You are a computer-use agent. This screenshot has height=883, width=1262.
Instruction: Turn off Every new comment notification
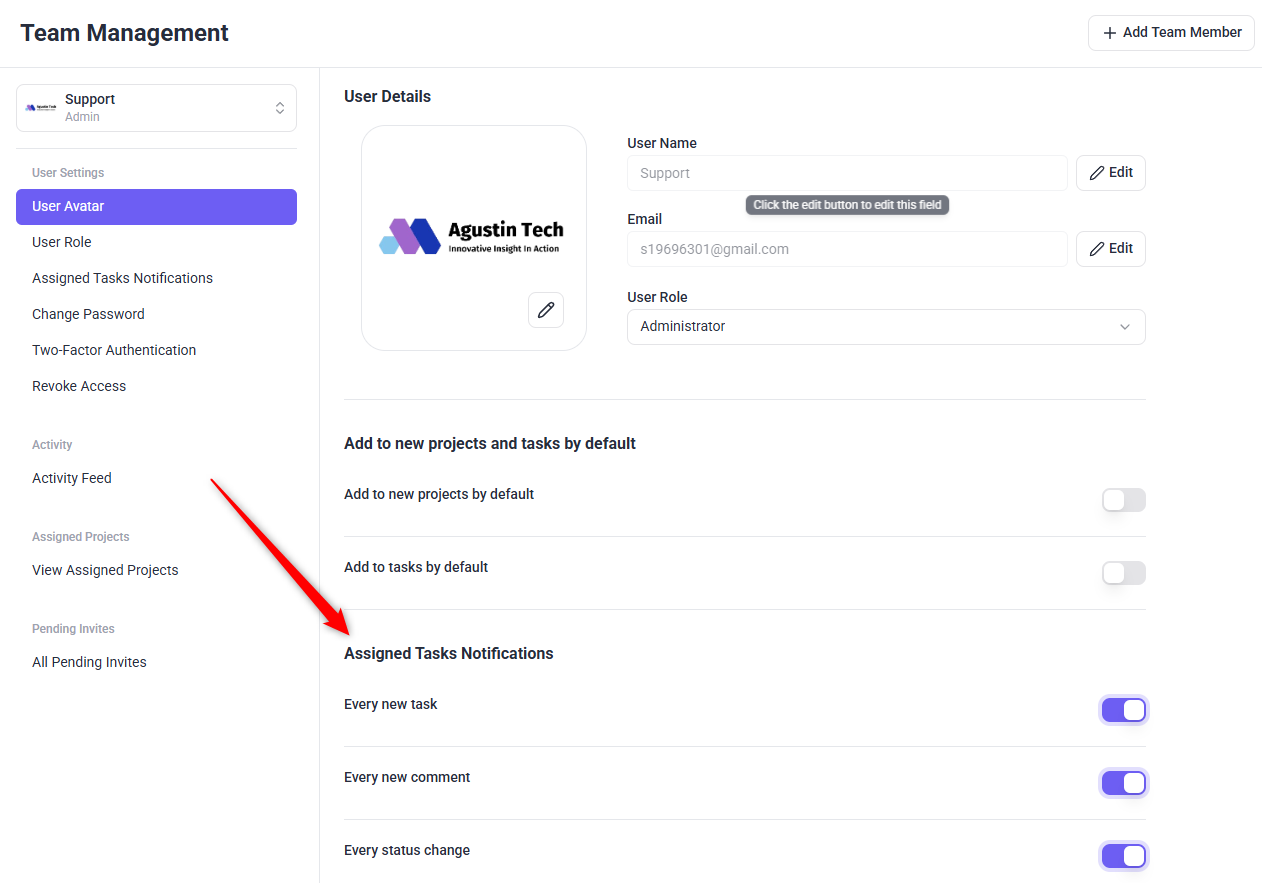1123,783
